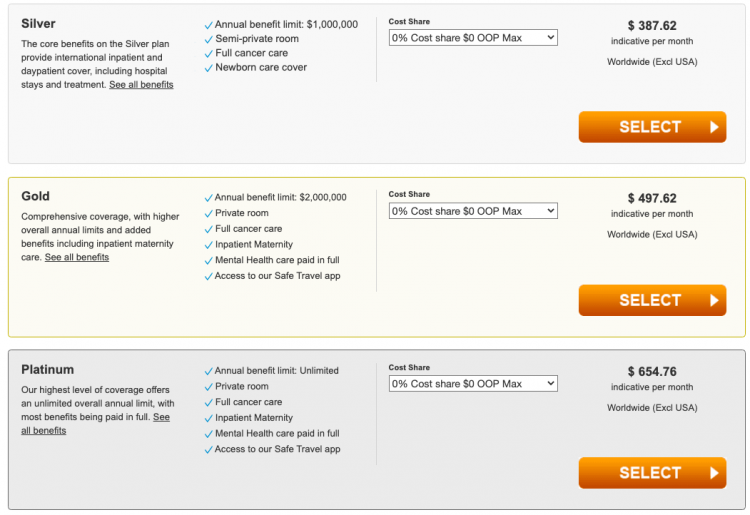750x515 pixels.
Task: Click arrow icon on Platinum SELECT button
Action: click(x=714, y=473)
